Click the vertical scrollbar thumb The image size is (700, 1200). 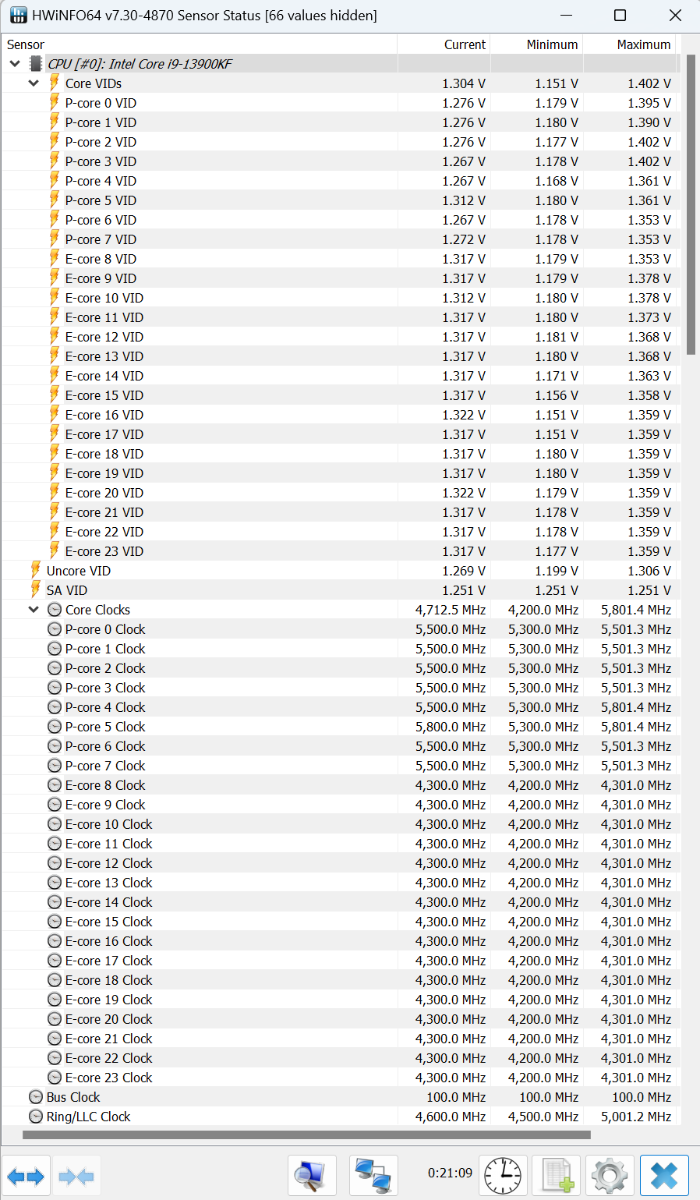click(x=690, y=205)
